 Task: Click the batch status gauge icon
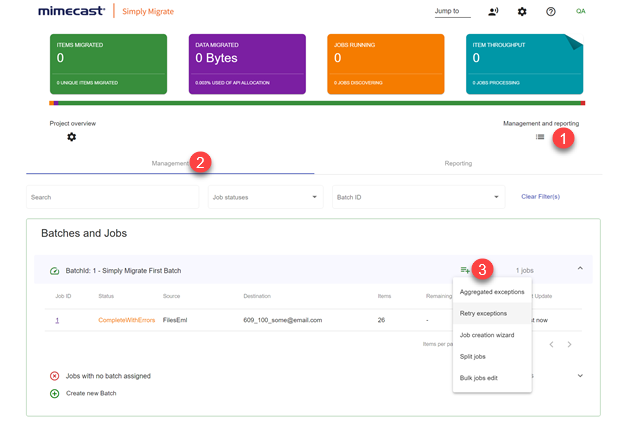pos(54,271)
